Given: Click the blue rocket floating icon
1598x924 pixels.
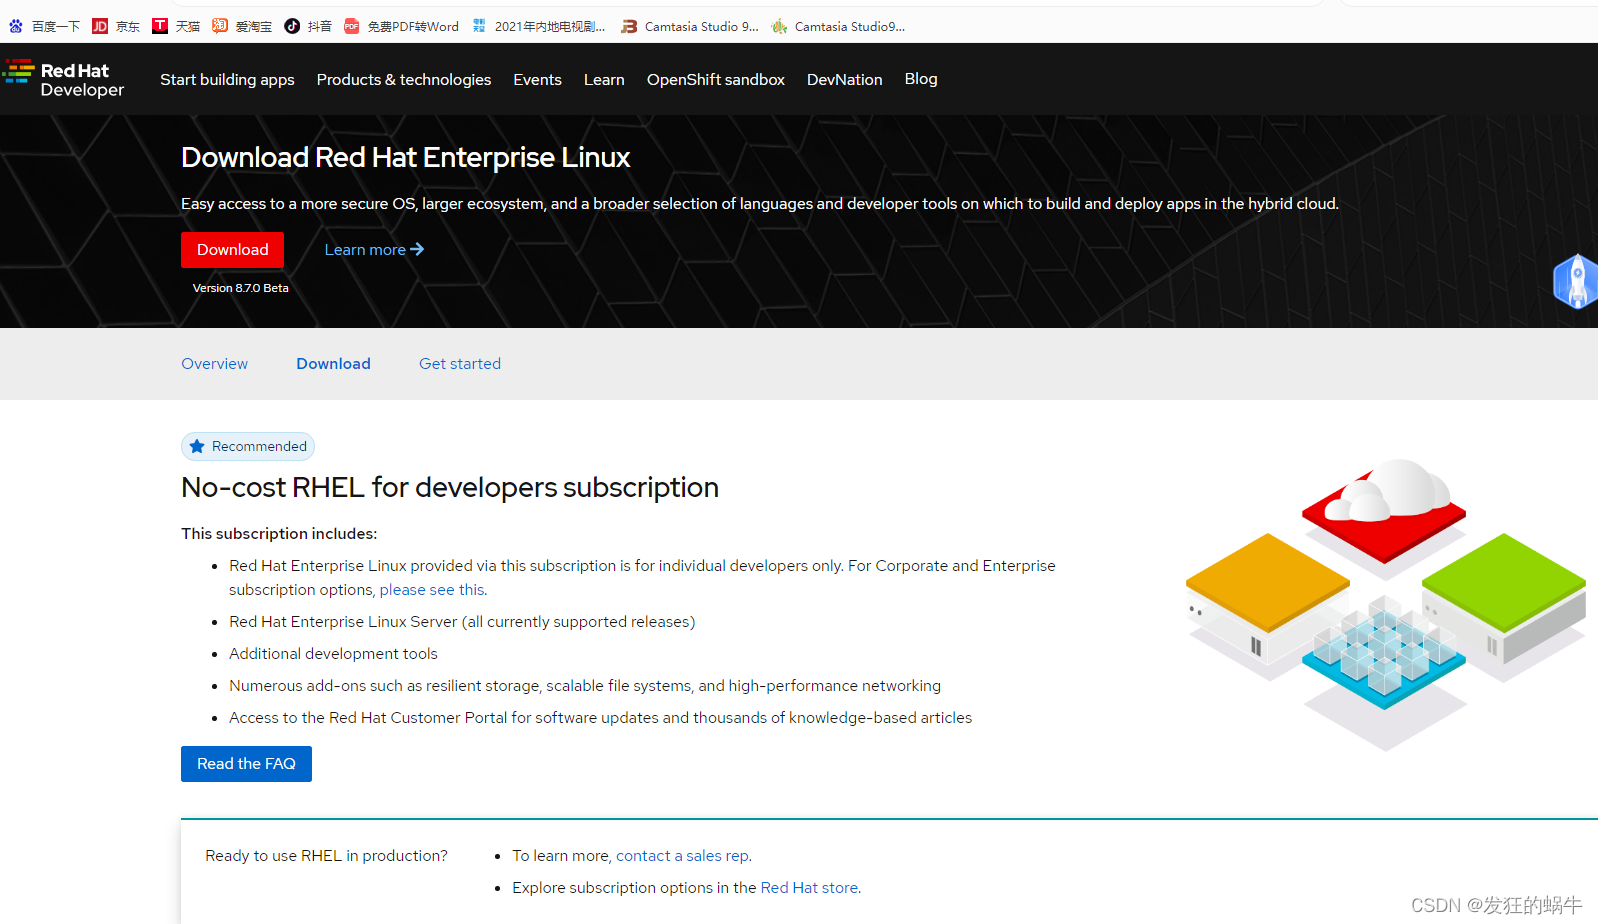Looking at the screenshot, I should click(x=1576, y=281).
